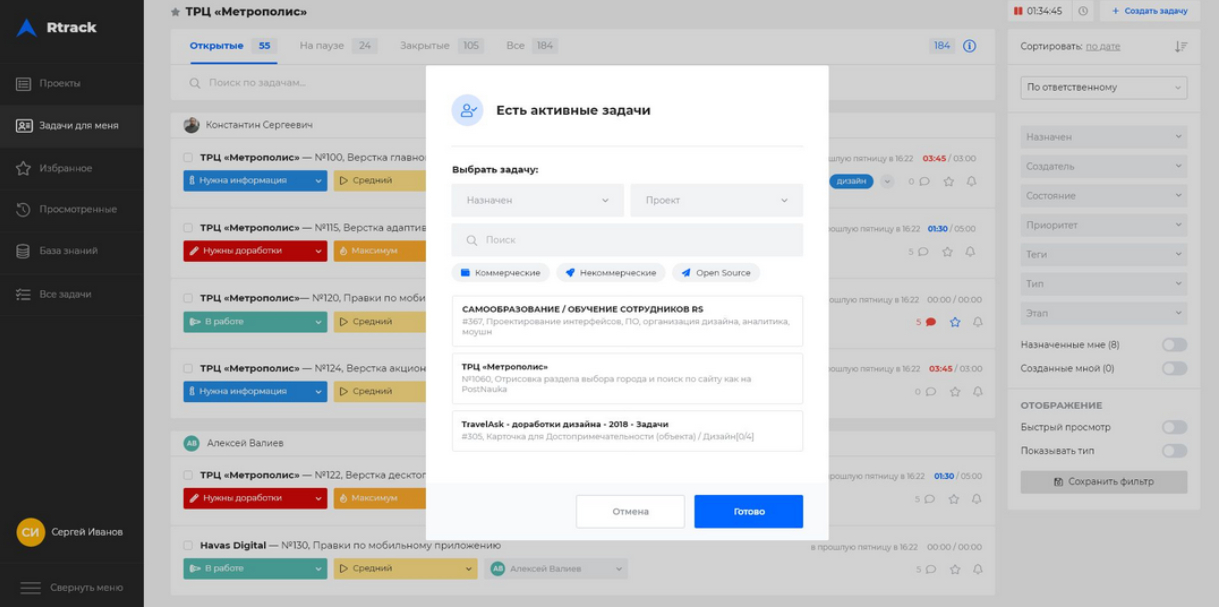Open Назначен dropdown in the dialog
The height and width of the screenshot is (607, 1219).
tap(538, 200)
